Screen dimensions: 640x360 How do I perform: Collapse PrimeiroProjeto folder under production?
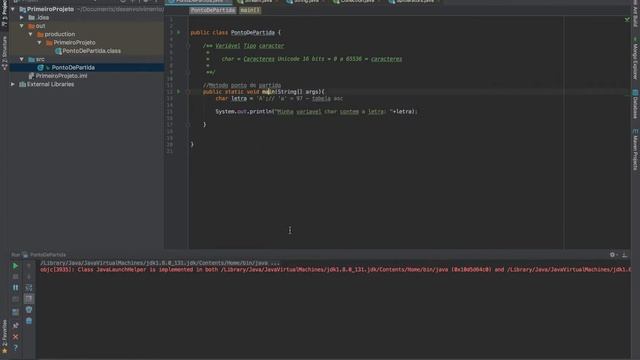click(40, 42)
